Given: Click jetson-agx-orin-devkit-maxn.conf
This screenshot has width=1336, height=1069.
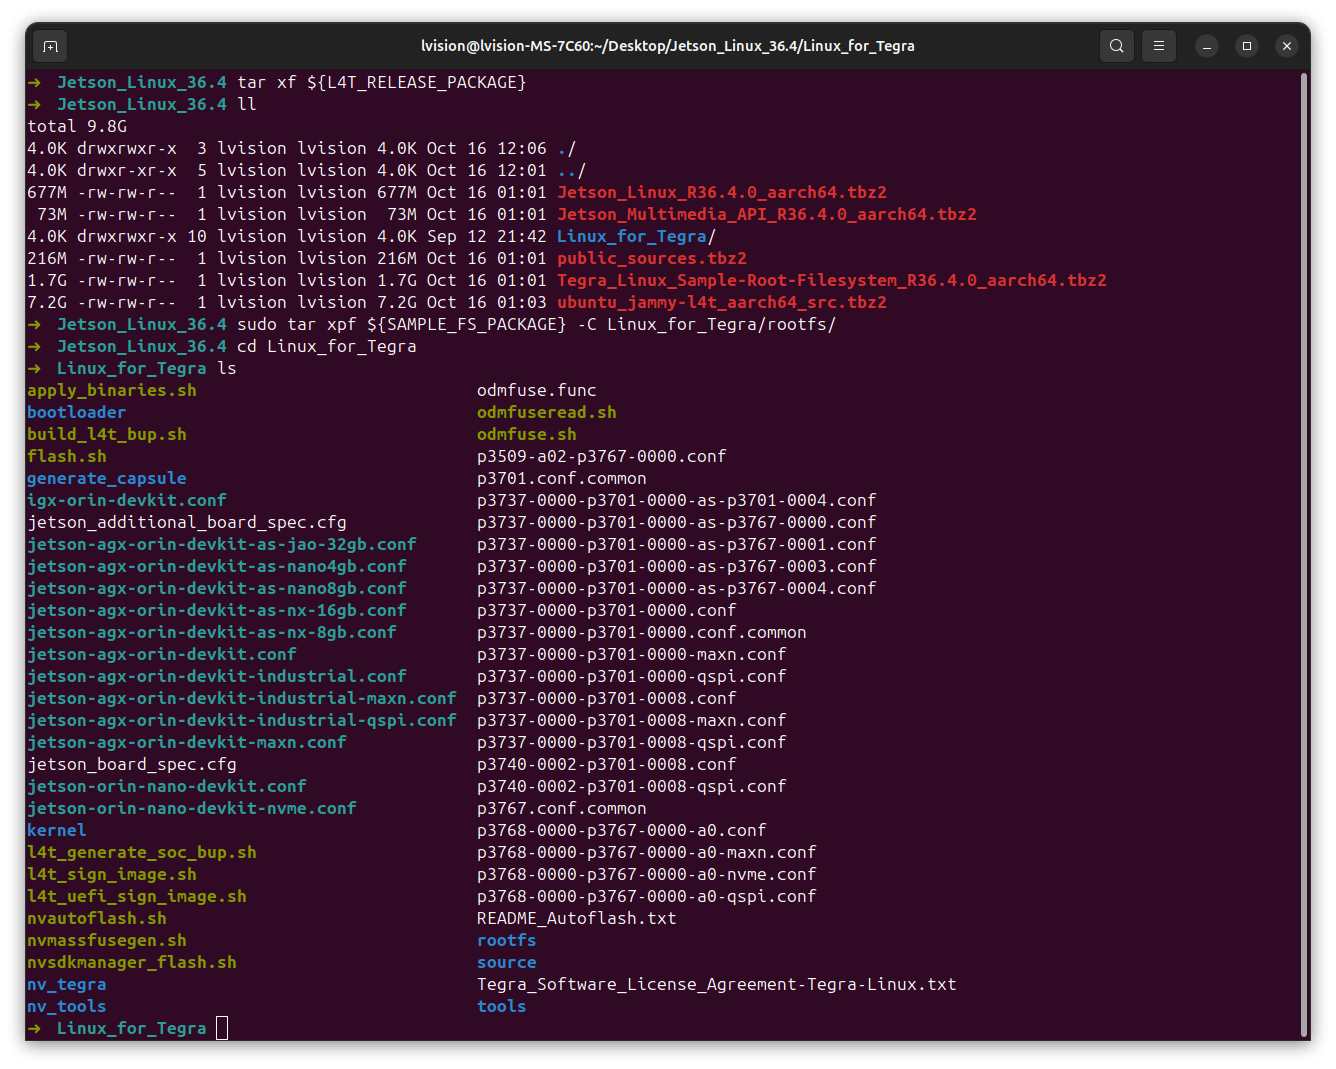Looking at the screenshot, I should click(187, 742).
